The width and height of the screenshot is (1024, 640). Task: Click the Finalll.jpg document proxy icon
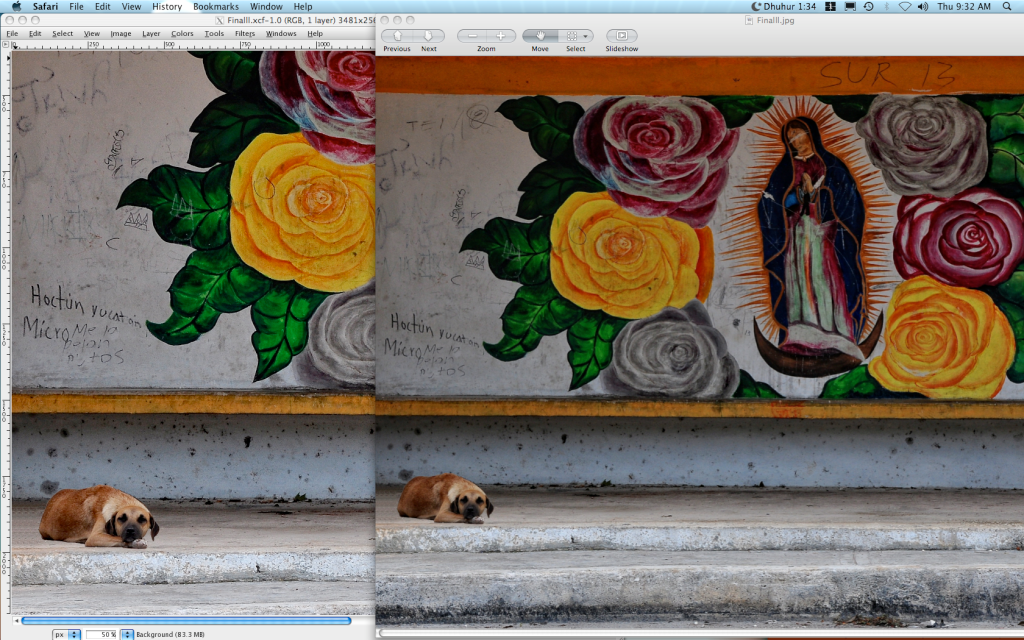coord(749,20)
